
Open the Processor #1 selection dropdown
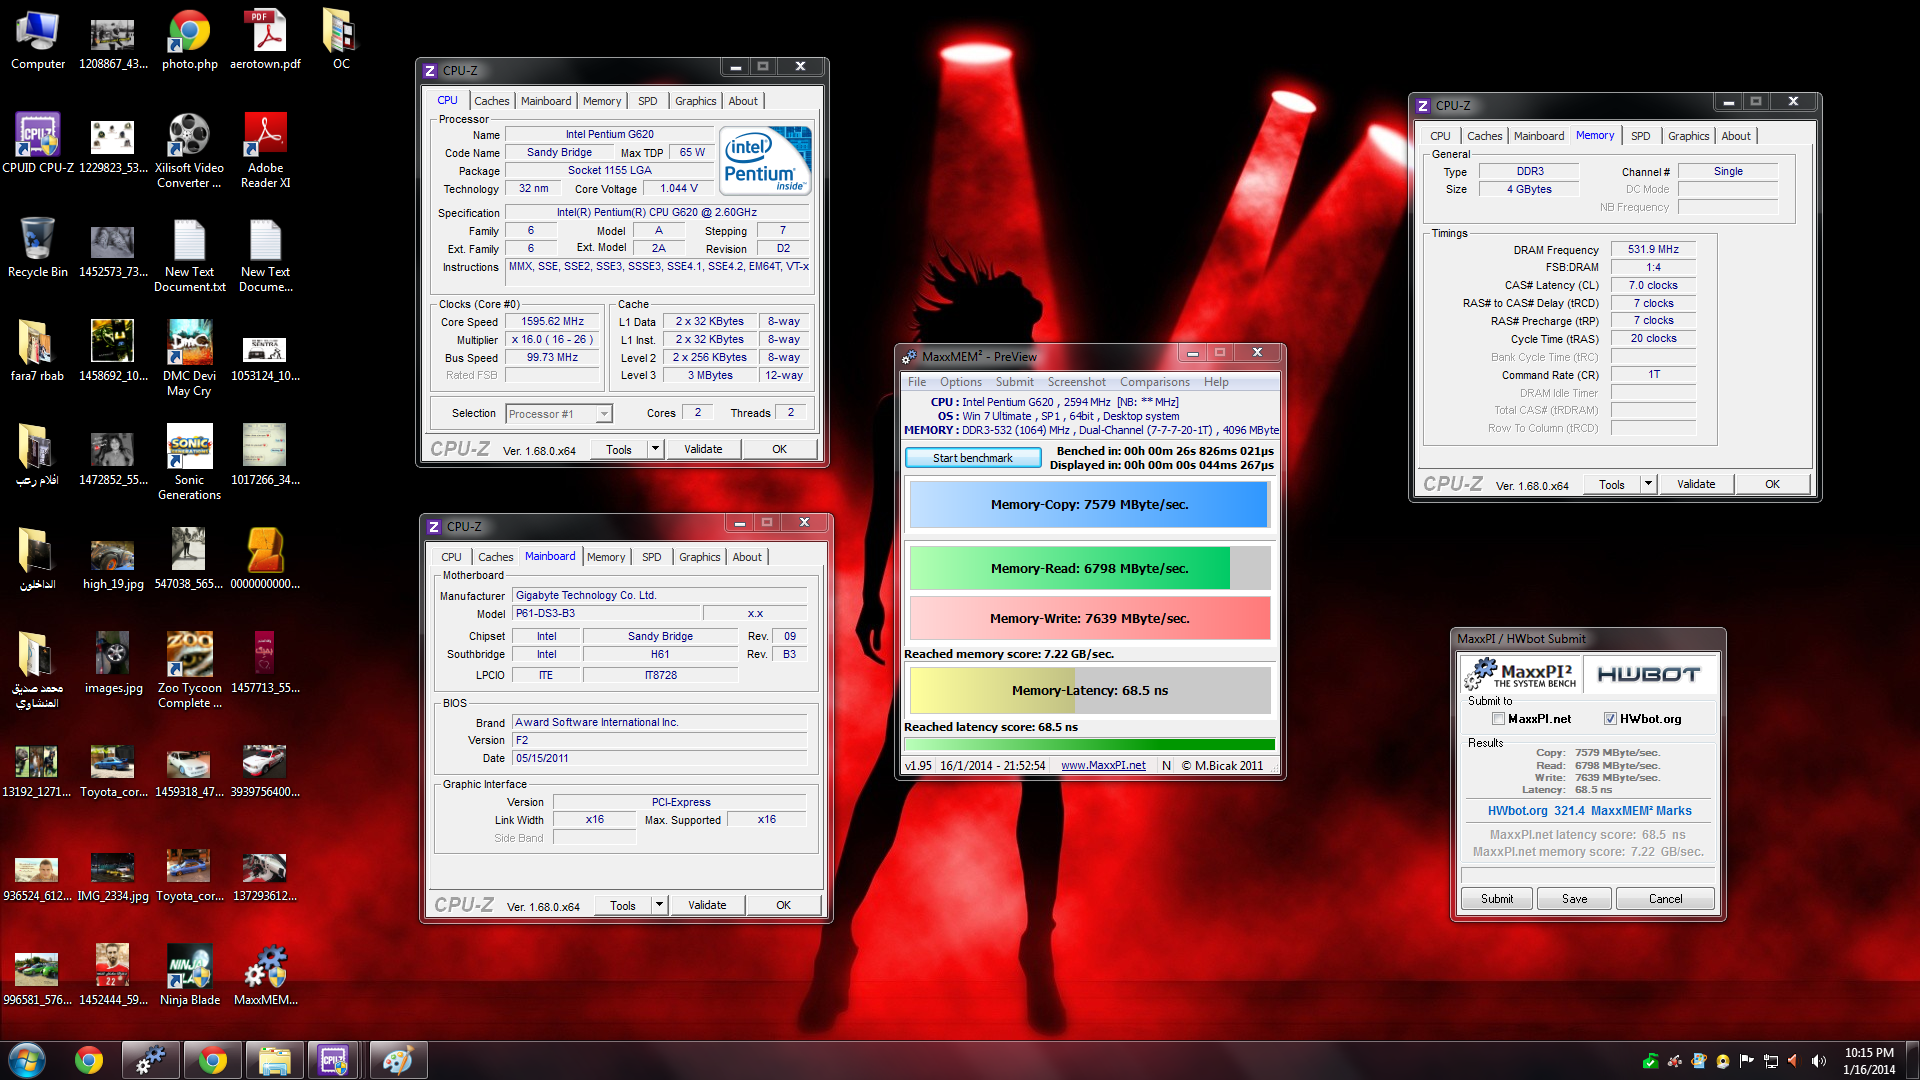click(559, 414)
